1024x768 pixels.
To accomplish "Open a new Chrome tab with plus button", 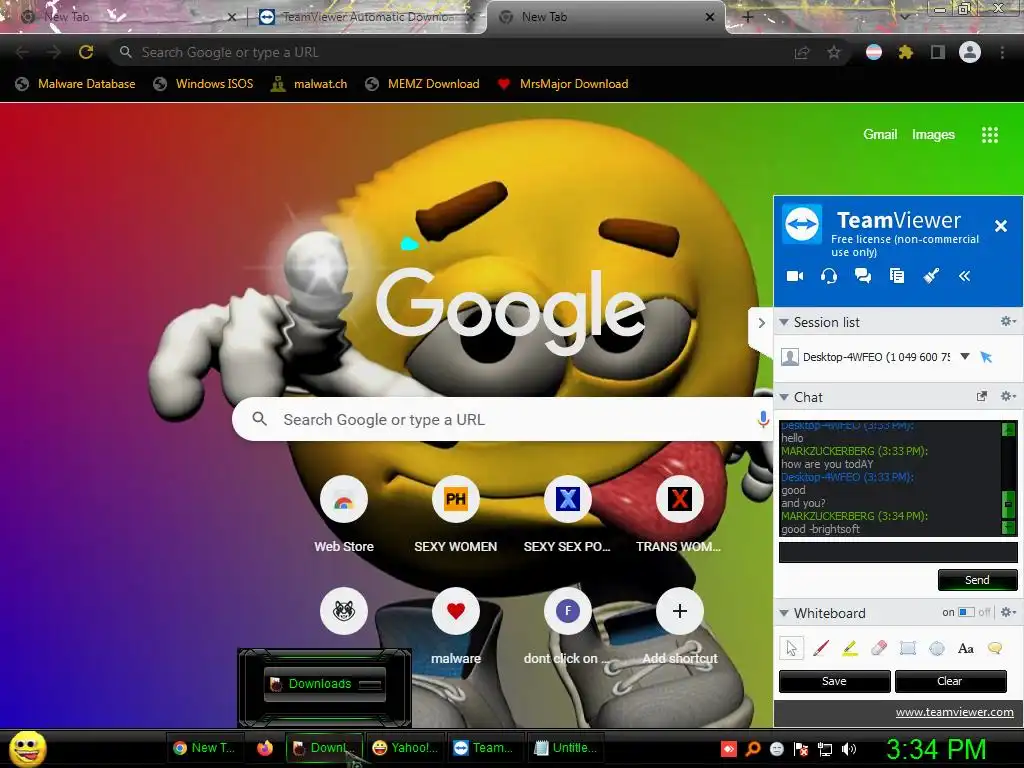I will (x=748, y=17).
